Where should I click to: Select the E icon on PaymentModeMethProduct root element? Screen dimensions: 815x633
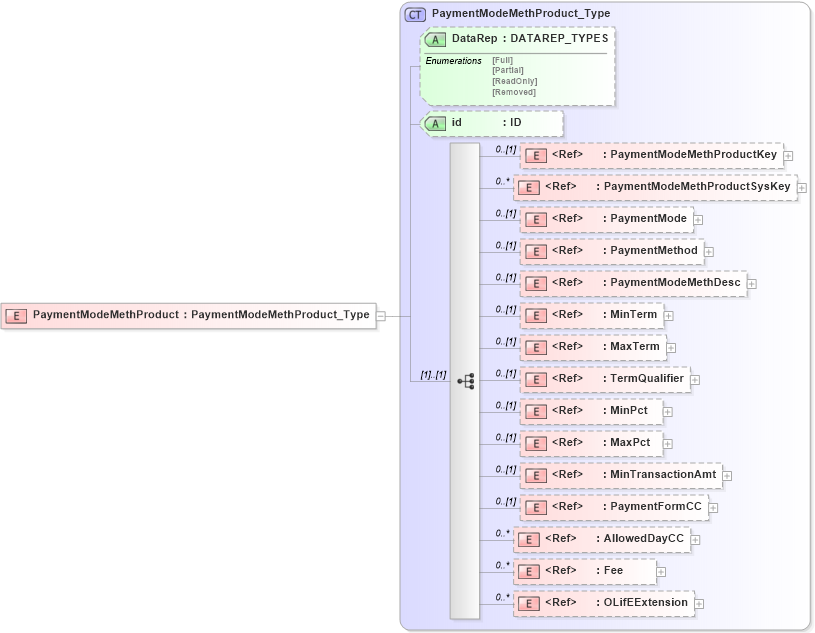point(15,315)
